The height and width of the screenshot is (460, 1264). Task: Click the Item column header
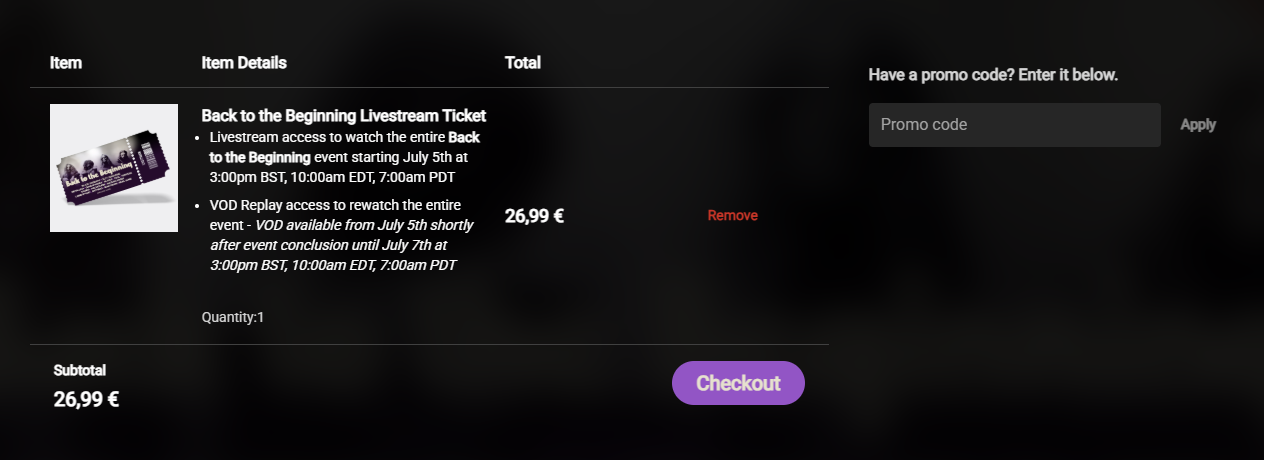[66, 62]
